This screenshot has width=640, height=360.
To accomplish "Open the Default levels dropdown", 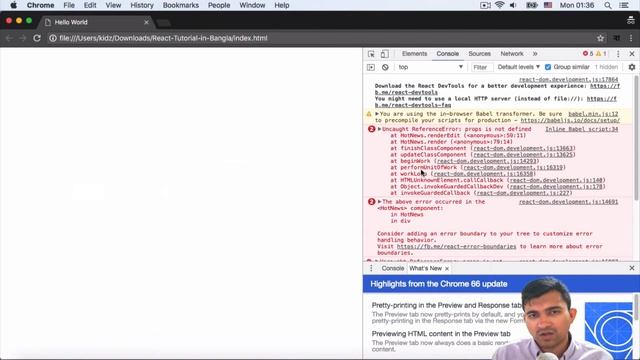I will pos(518,67).
